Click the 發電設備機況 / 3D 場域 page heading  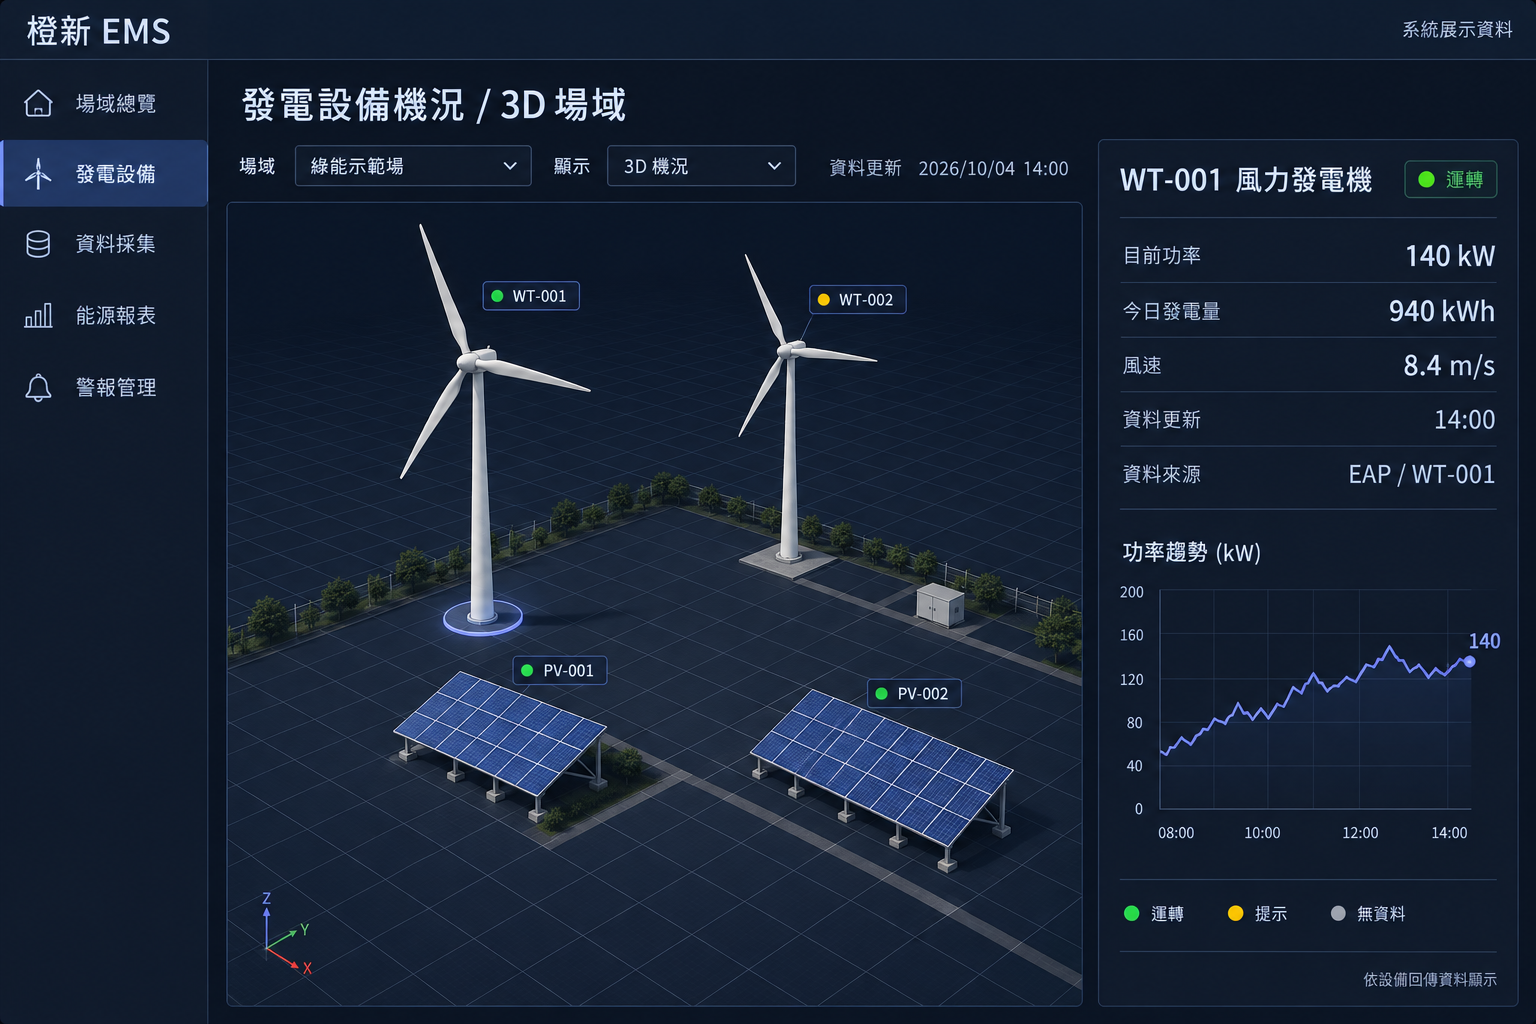[434, 105]
